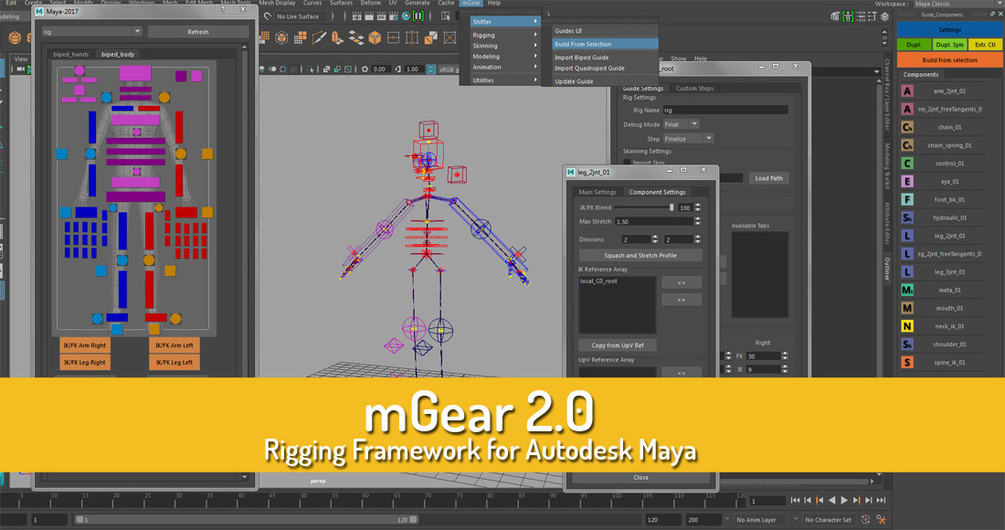Go to start of playback range
The height and width of the screenshot is (530, 1005).
[795, 500]
